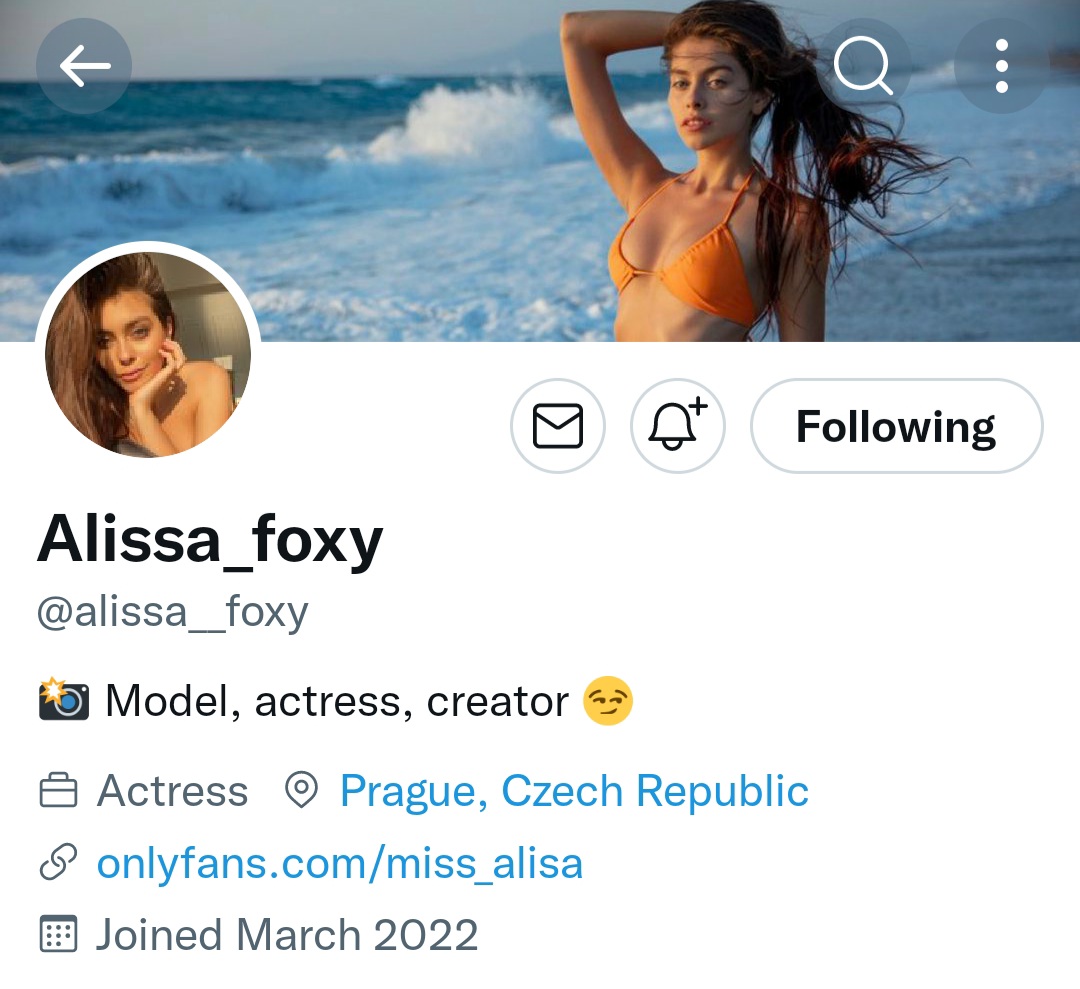
Task: Send a direct message via envelope icon
Action: tap(558, 427)
